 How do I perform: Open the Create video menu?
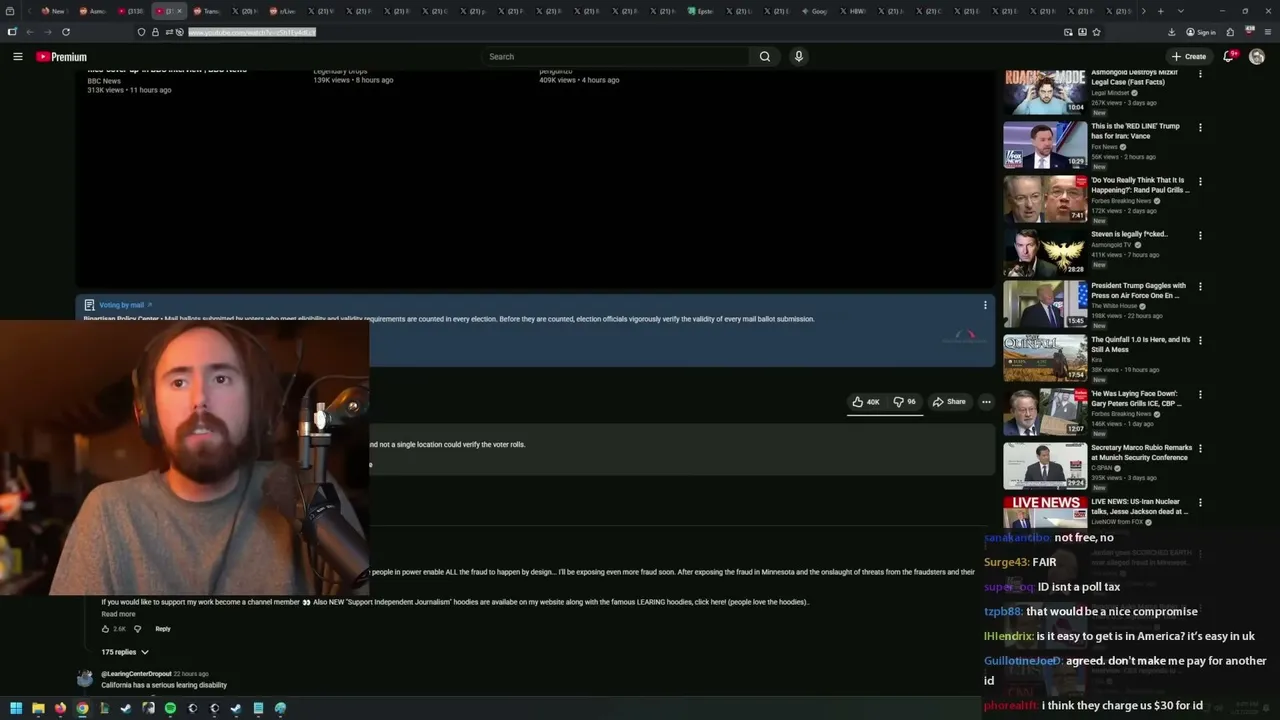pos(1189,57)
